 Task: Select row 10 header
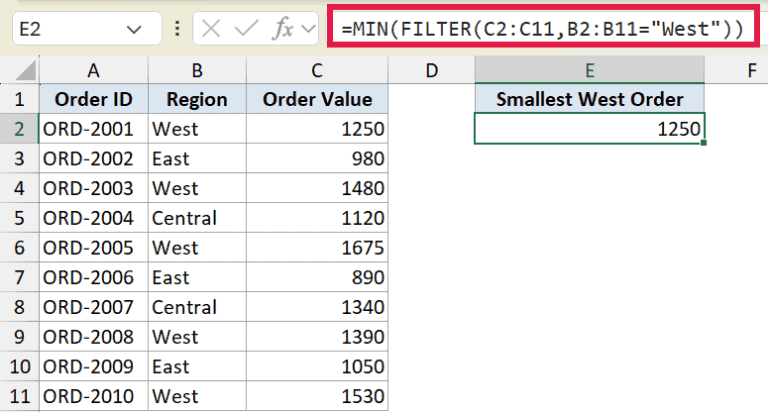[20, 366]
